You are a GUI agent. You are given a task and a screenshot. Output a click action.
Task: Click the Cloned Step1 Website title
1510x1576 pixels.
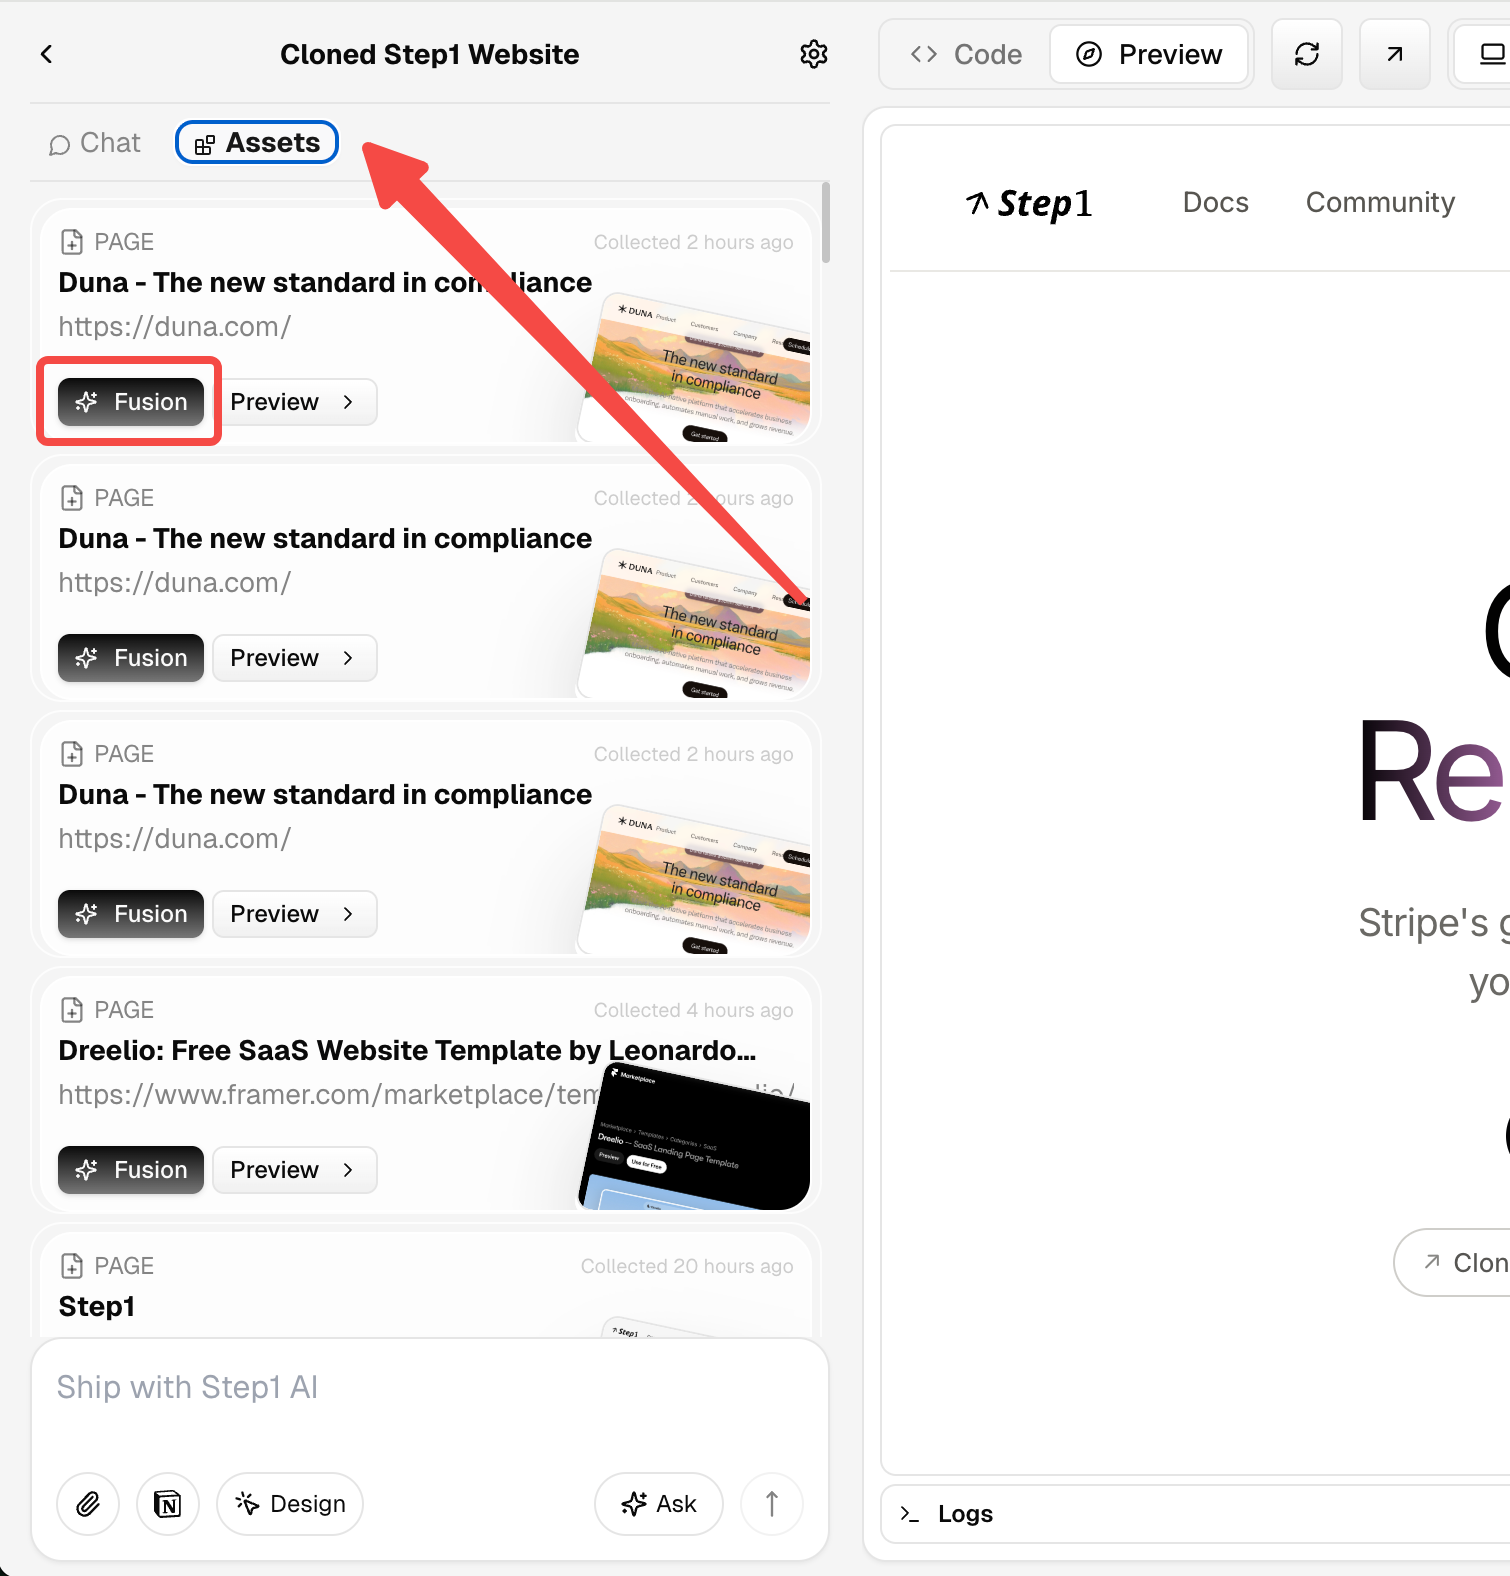tap(429, 54)
